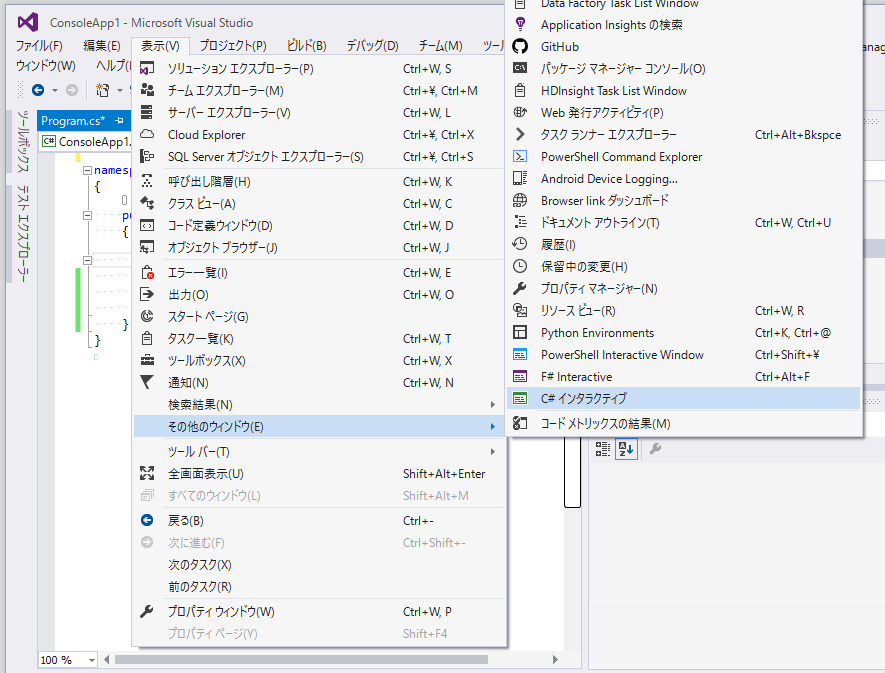
Task: Click the Web 発行アクティビティ(P) icon
Action: coord(520,112)
